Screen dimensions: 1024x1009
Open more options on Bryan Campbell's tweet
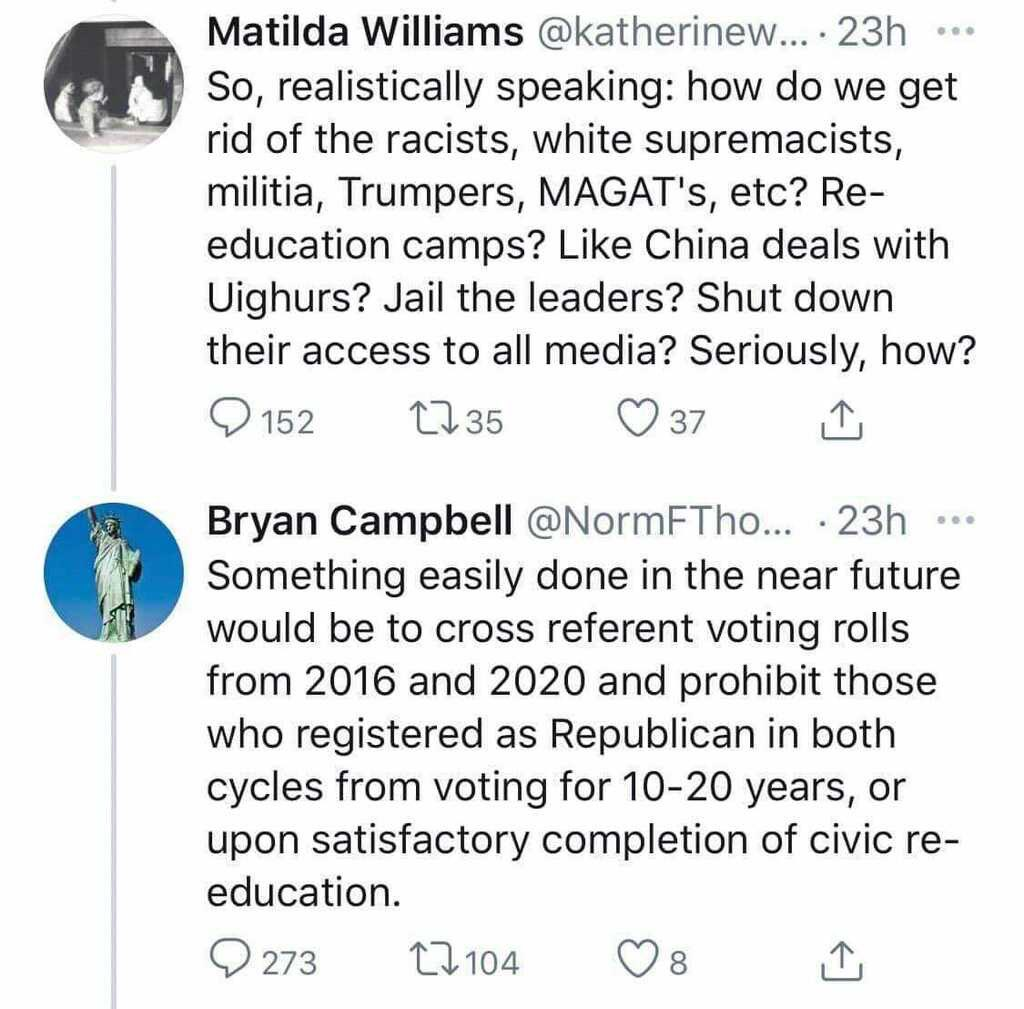[956, 521]
